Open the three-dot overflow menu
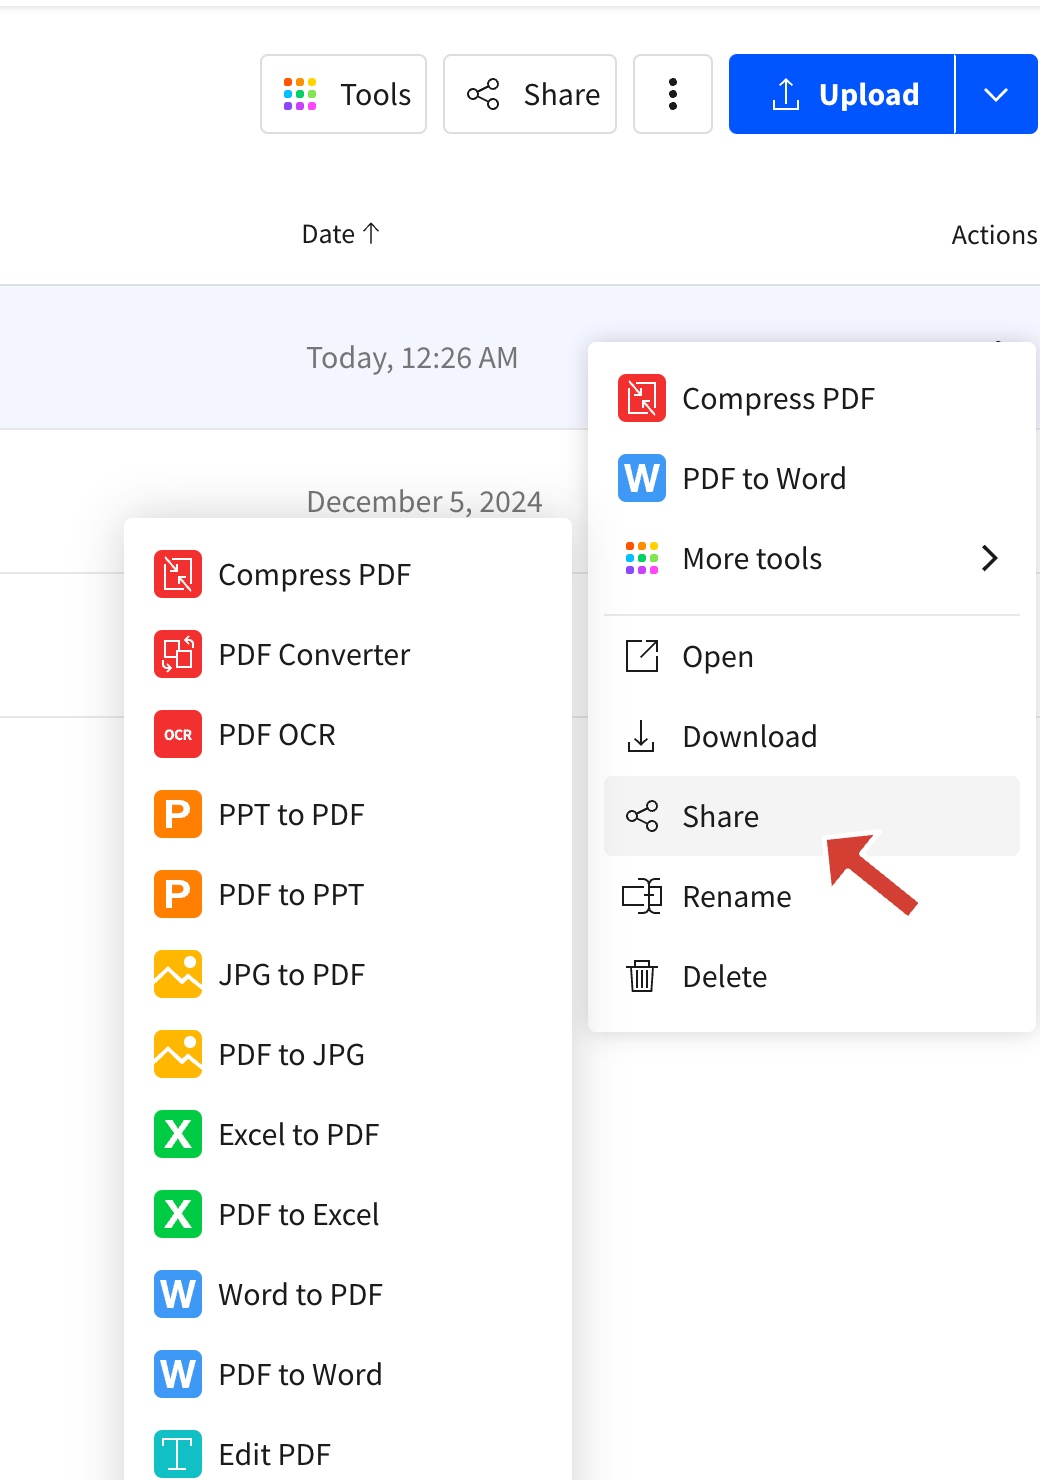 [x=672, y=94]
